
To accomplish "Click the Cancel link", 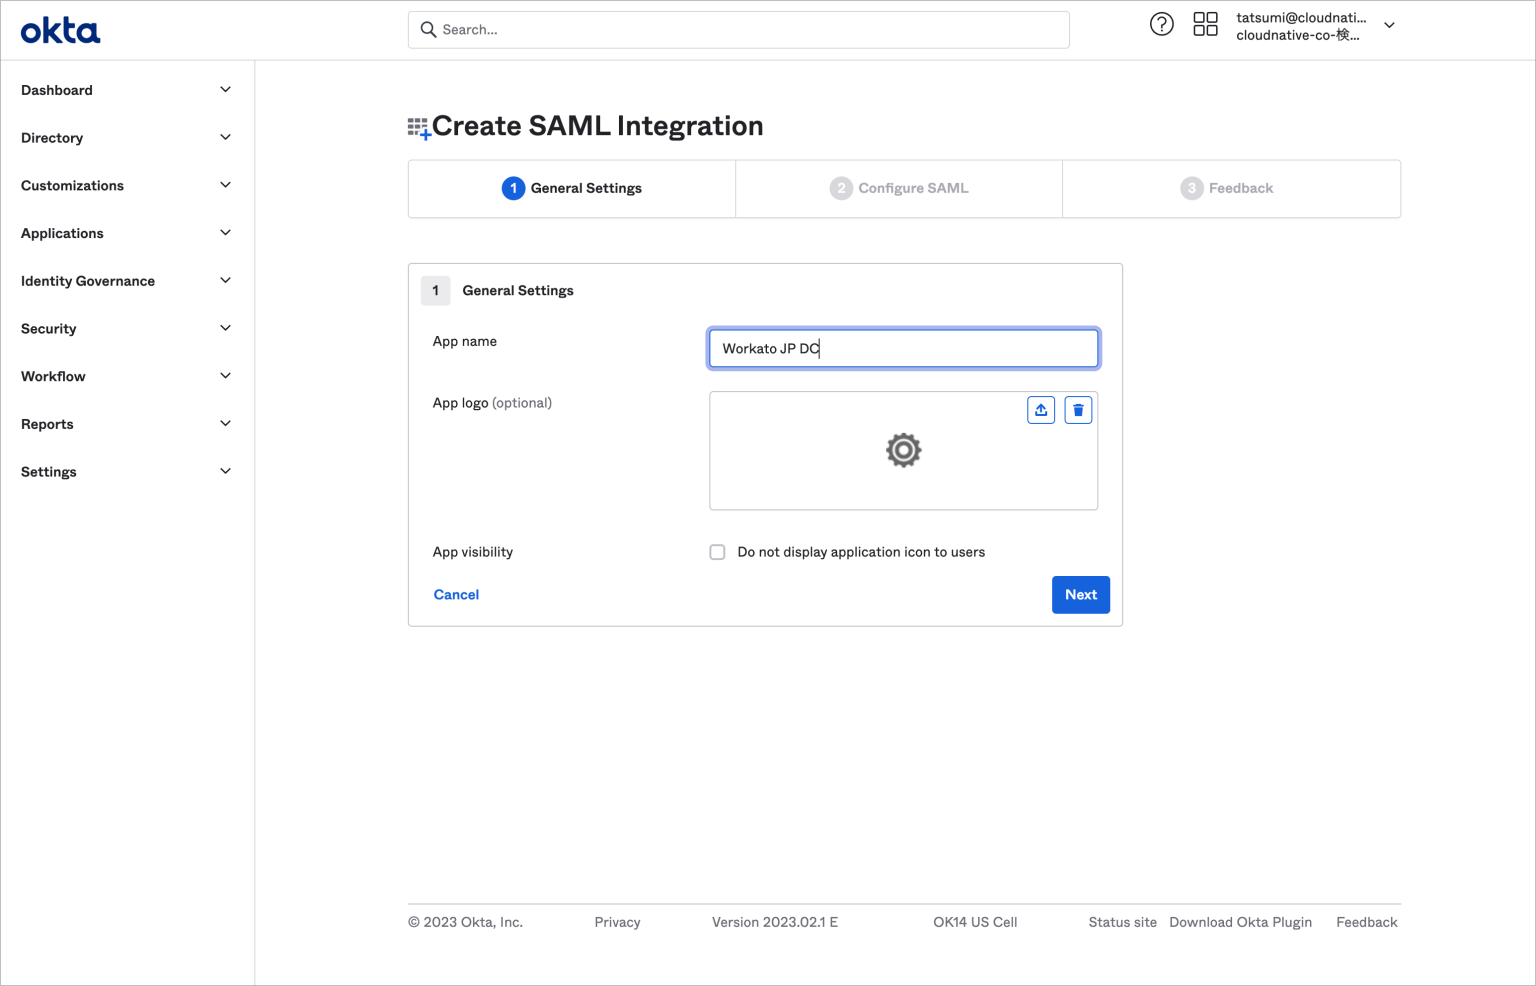I will [456, 594].
